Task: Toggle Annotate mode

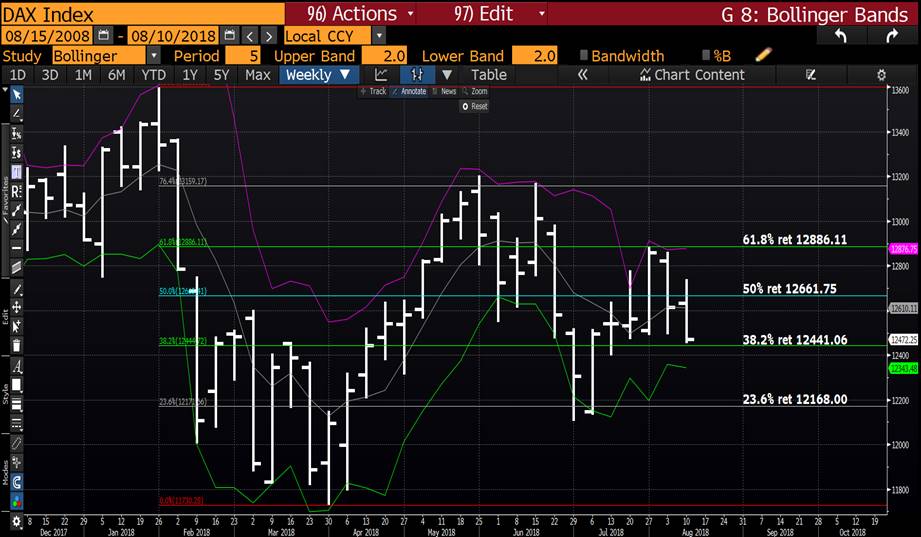Action: pos(409,92)
